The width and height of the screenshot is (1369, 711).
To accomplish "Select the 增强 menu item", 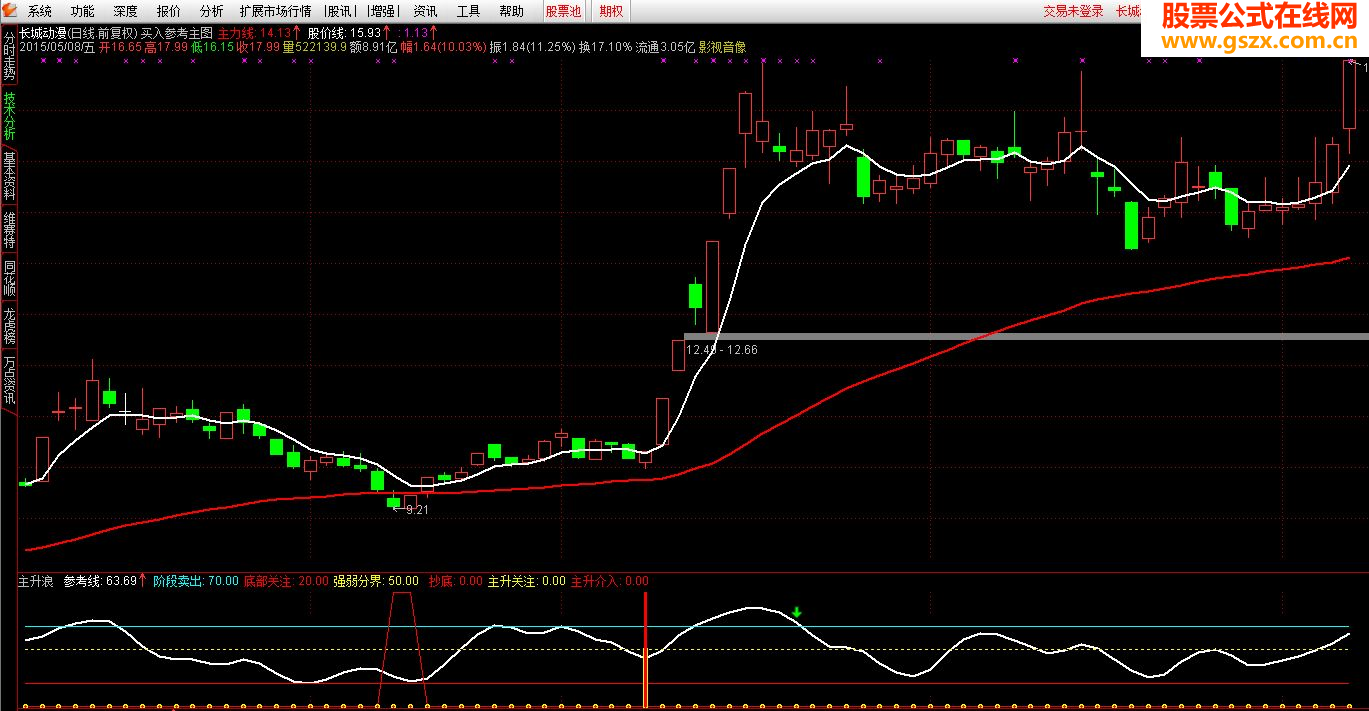I will (x=382, y=12).
